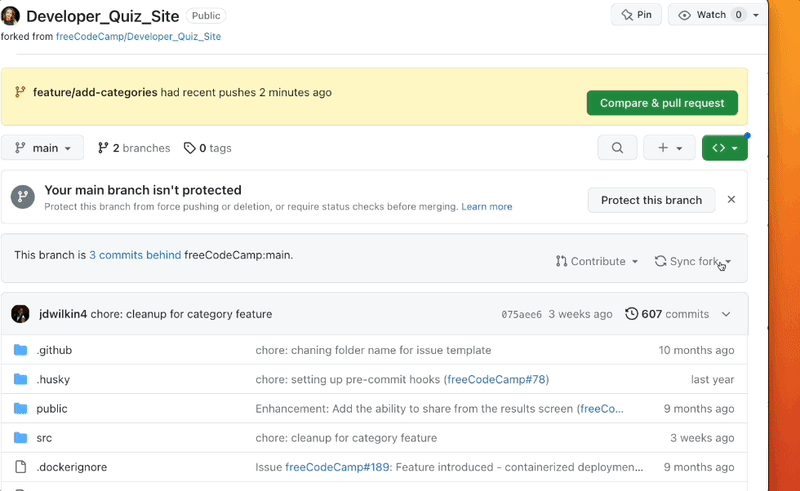Click the Protect this branch button

coord(652,200)
